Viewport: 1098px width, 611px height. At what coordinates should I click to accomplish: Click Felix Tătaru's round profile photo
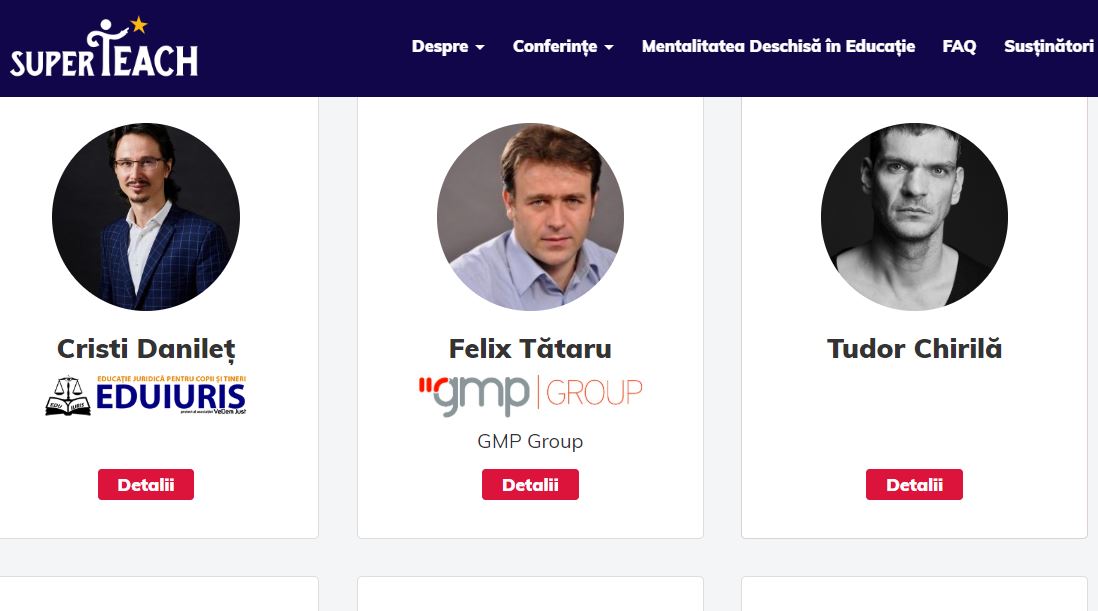pyautogui.click(x=530, y=217)
